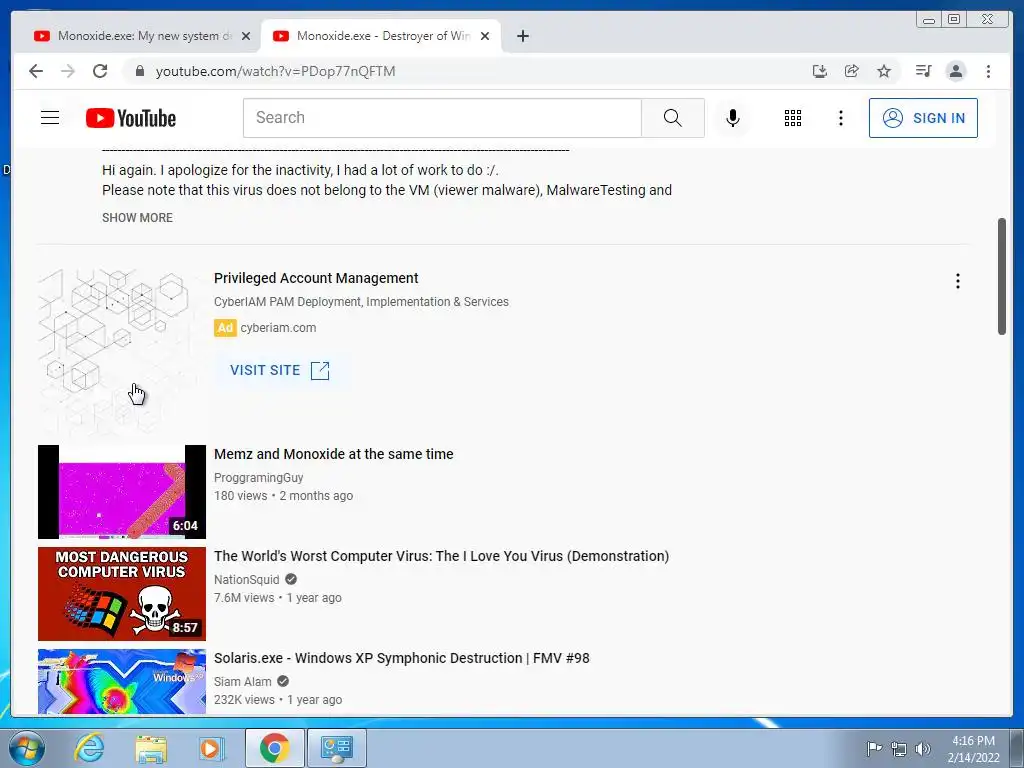Click the install app icon in address bar
Image resolution: width=1024 pixels, height=768 pixels.
820,71
